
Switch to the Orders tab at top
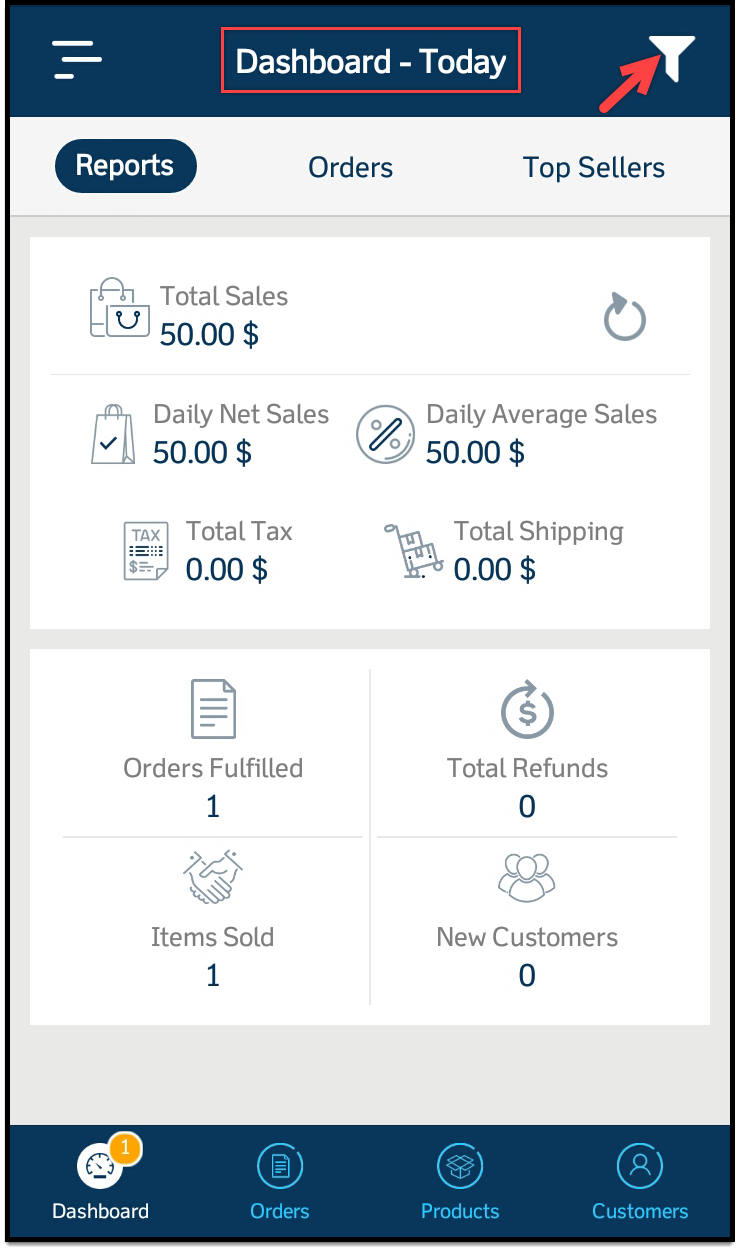coord(351,167)
